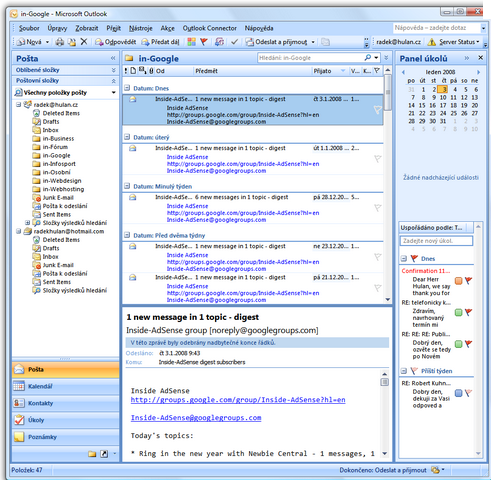Expand Složky výsledků hledání under radek@hulan.cz

click(x=28, y=223)
